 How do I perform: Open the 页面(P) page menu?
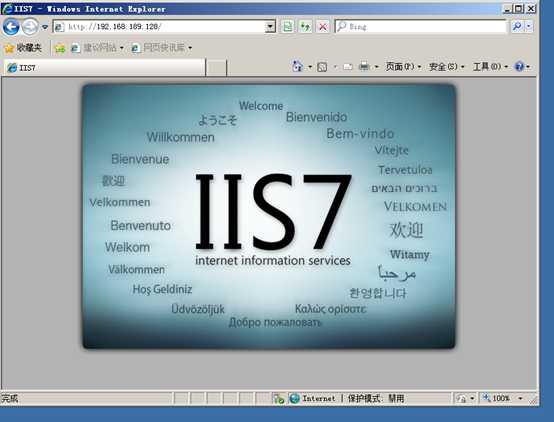click(x=403, y=66)
